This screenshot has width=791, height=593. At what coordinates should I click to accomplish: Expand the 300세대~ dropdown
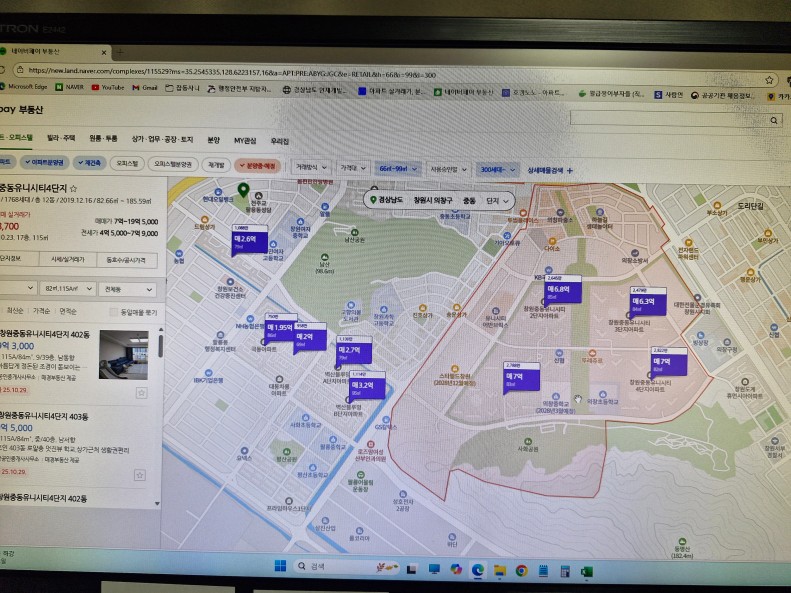pos(497,169)
